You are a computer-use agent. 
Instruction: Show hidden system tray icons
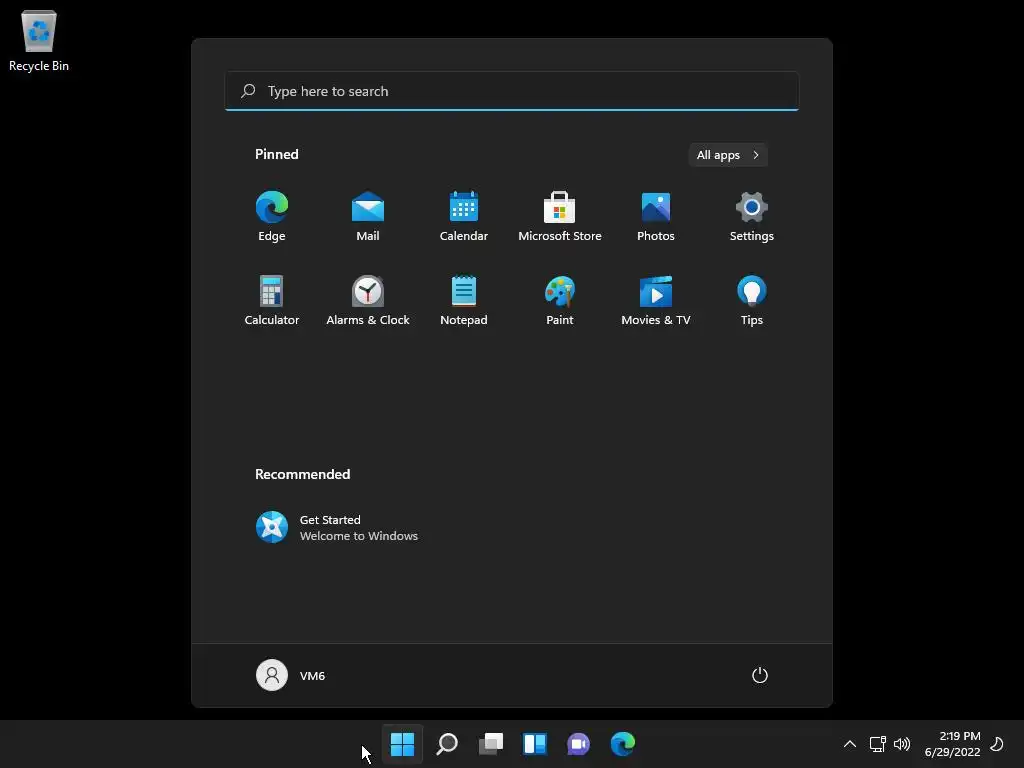pos(850,744)
